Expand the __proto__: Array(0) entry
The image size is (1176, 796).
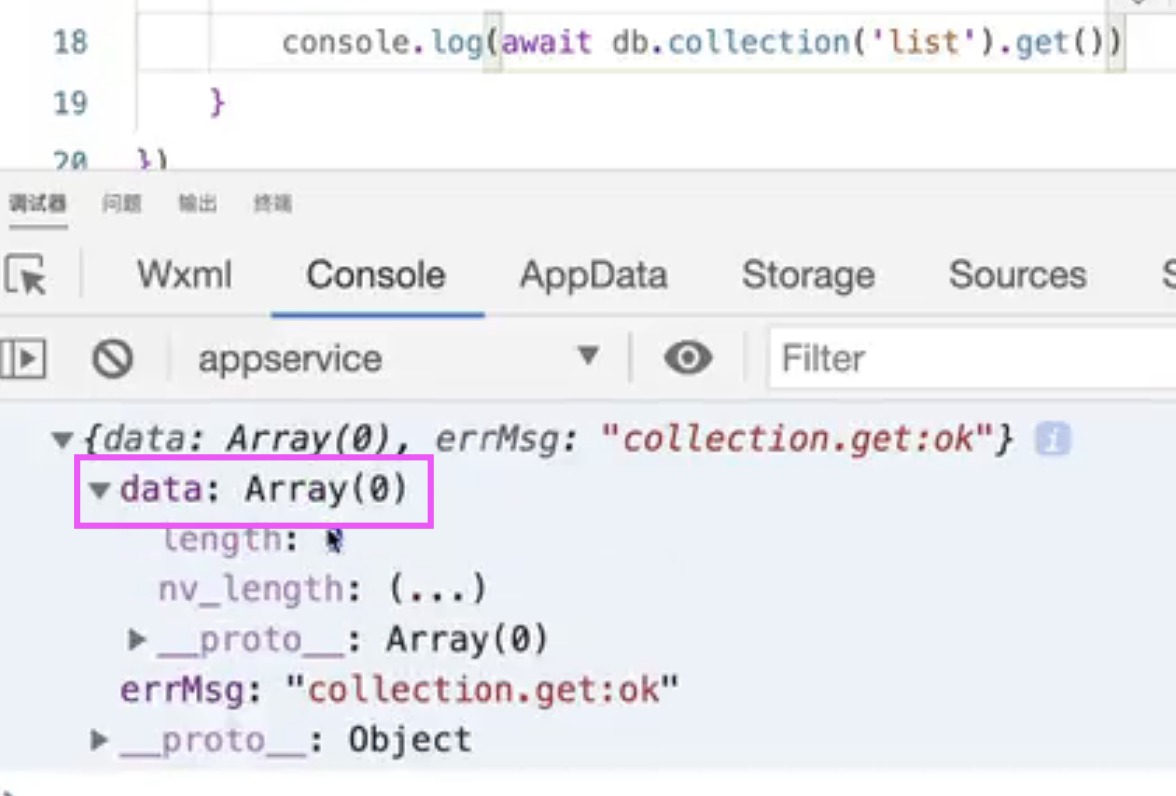point(138,639)
